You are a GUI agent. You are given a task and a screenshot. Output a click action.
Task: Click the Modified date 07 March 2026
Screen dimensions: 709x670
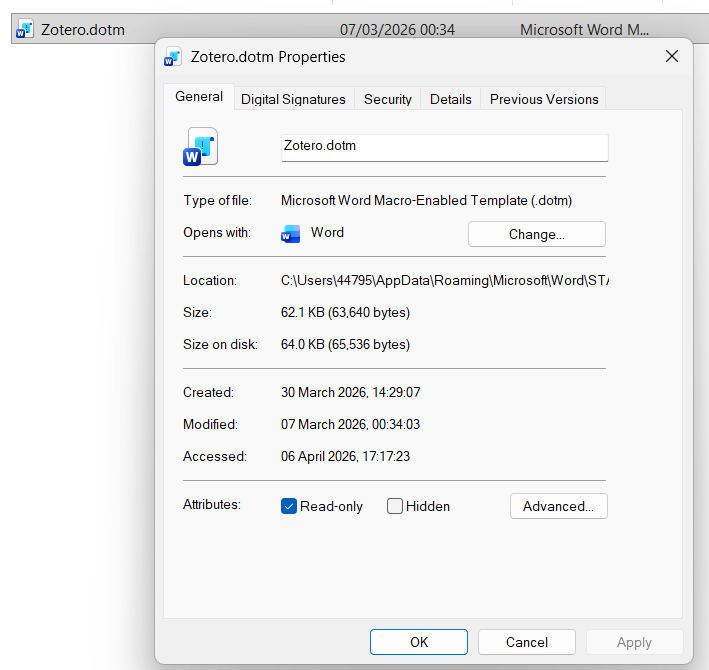click(350, 425)
